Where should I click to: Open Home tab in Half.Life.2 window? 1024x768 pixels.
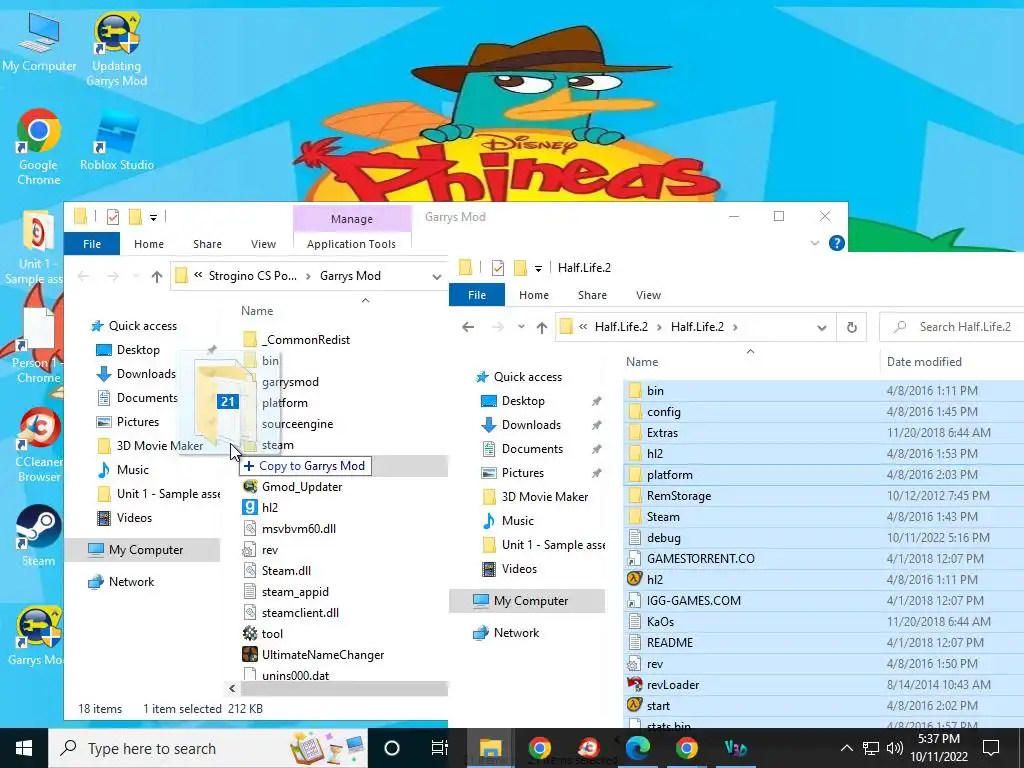(534, 295)
